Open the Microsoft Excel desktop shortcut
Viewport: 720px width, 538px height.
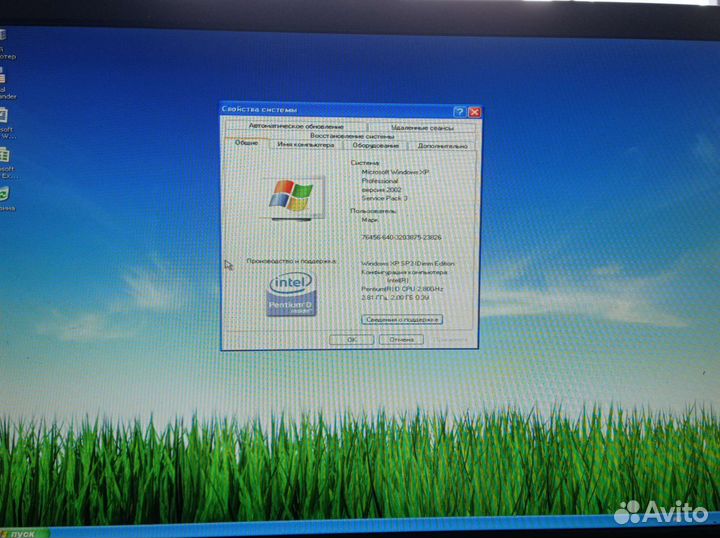4,156
